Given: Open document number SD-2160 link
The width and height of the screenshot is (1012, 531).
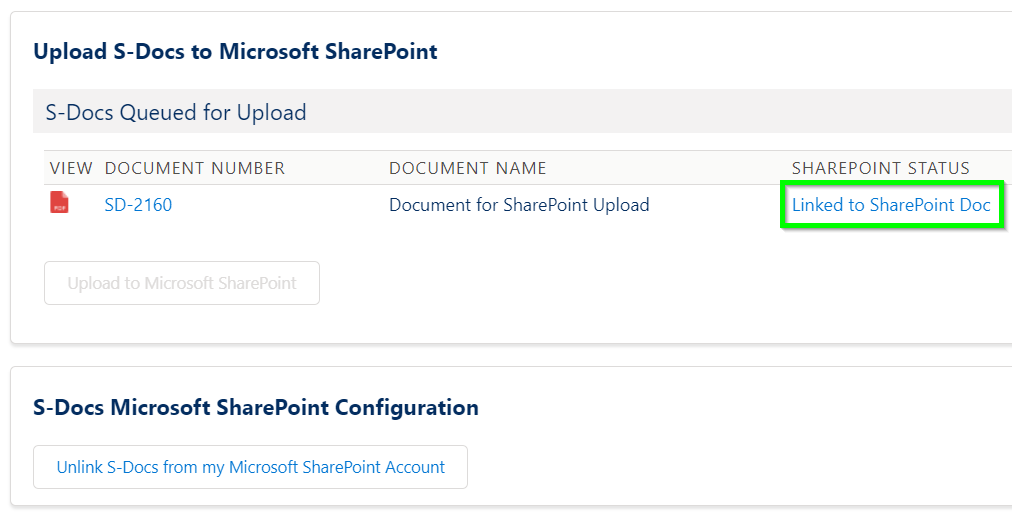Looking at the screenshot, I should point(138,205).
